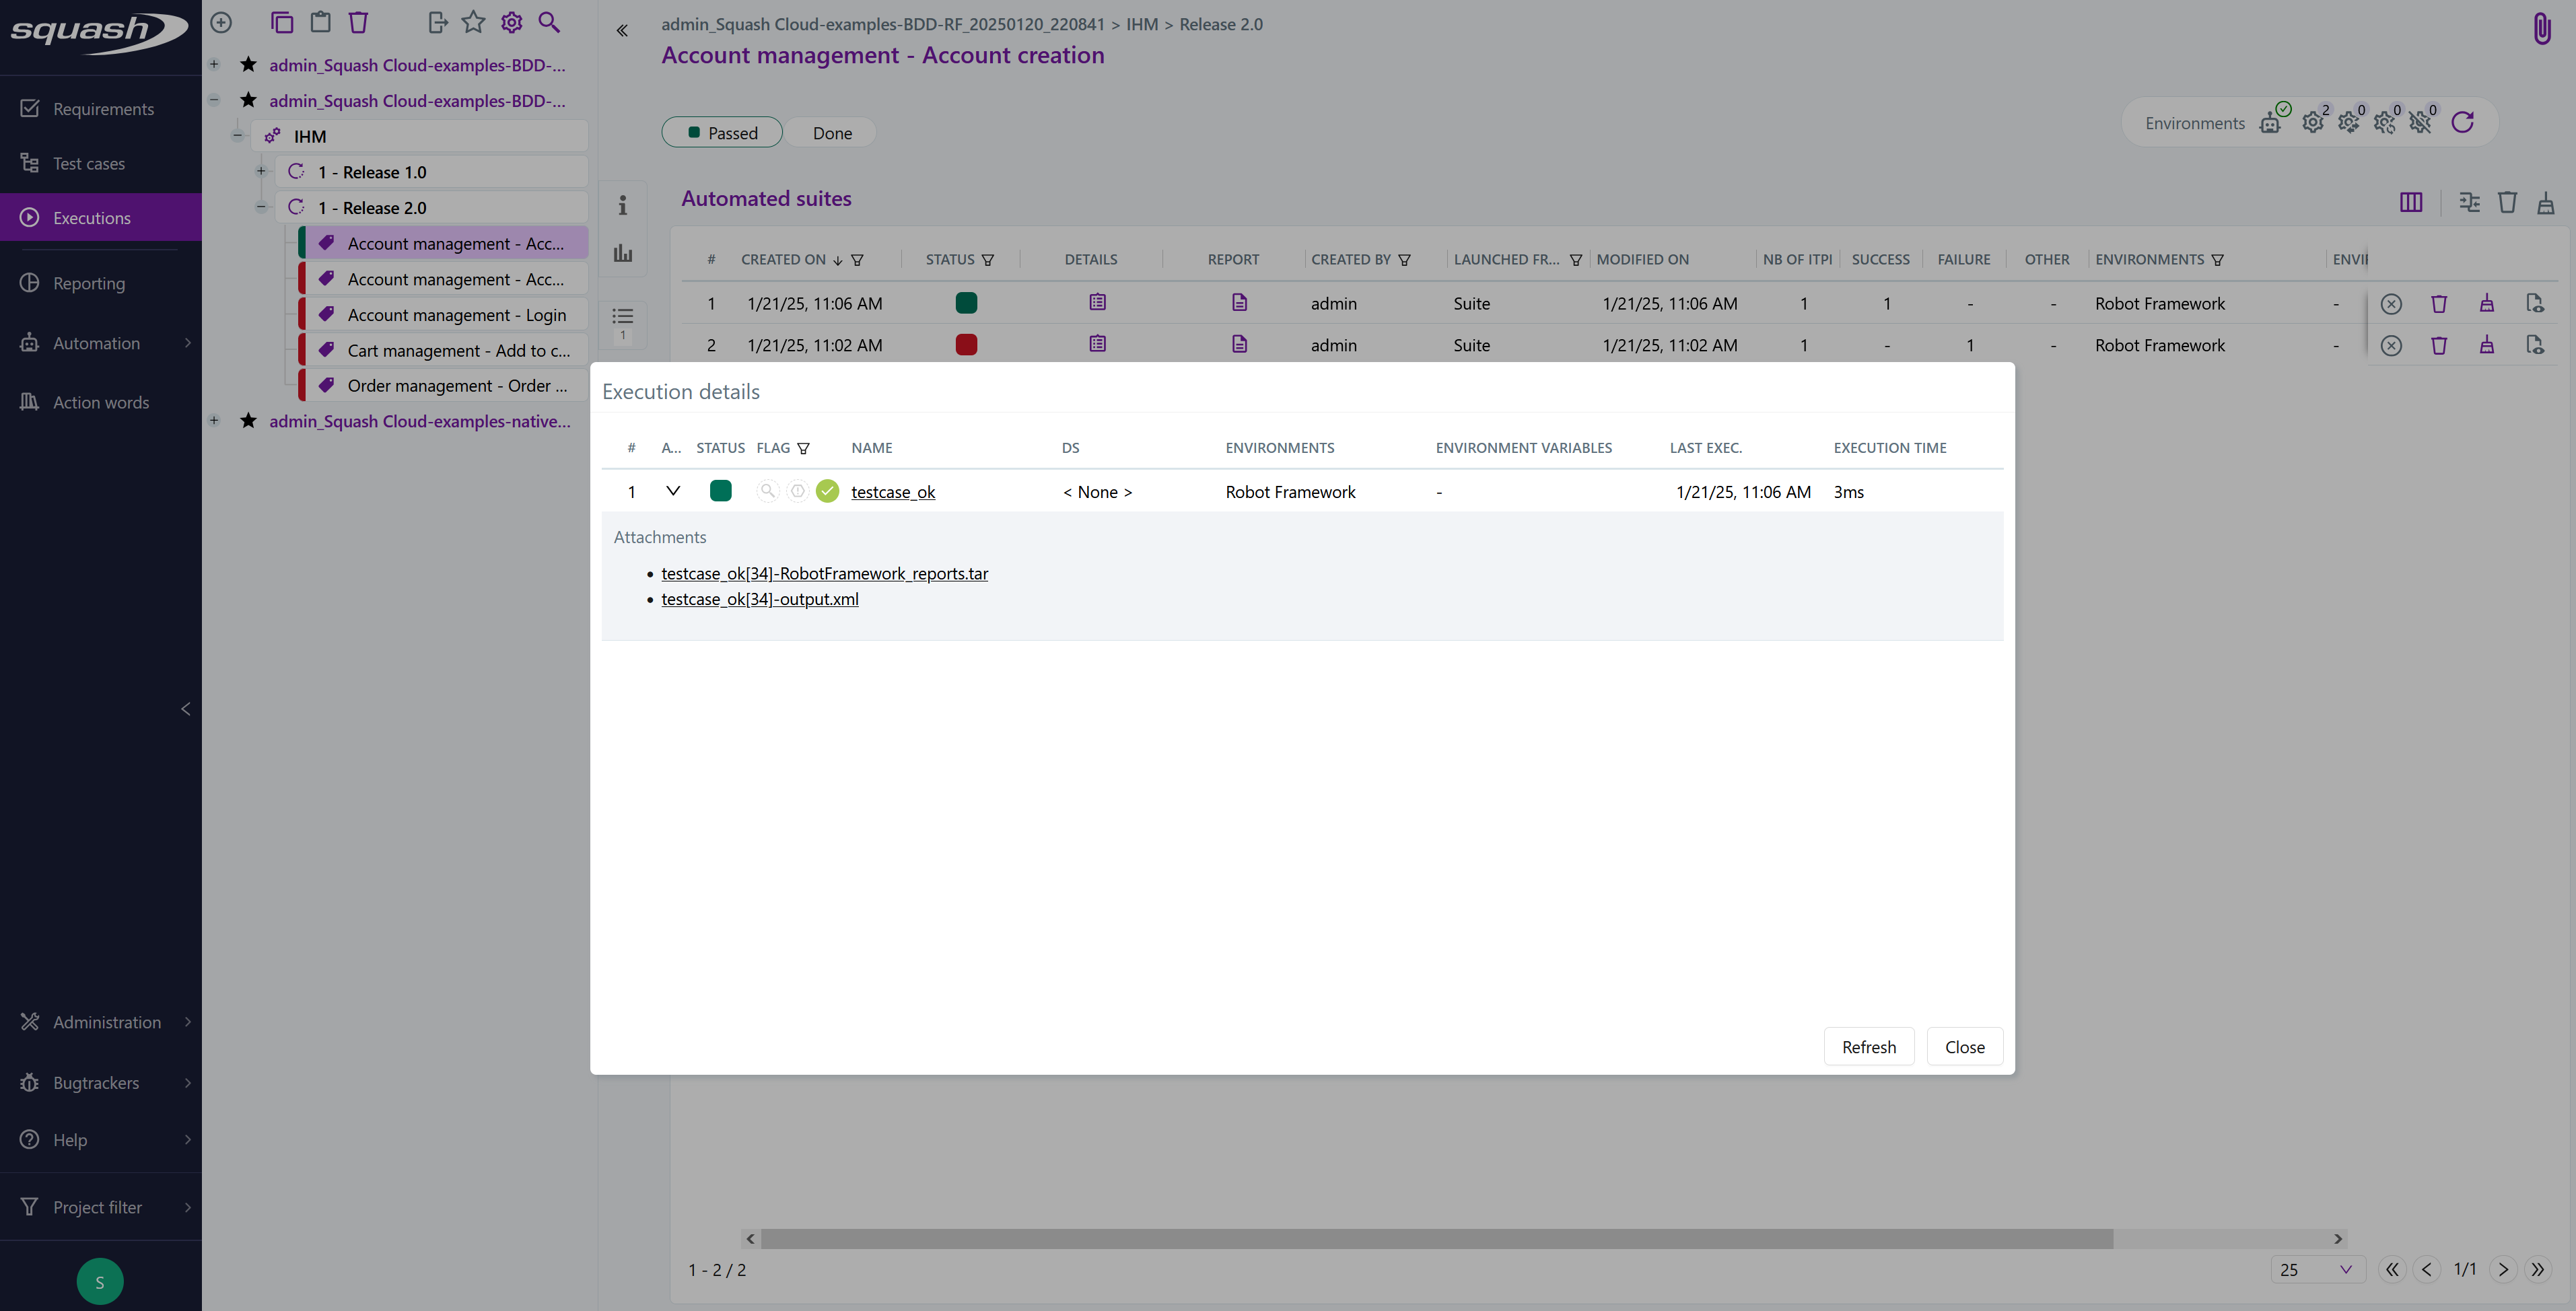Click the refresh environments icon
Viewport: 2576px width, 1311px height.
[2463, 122]
